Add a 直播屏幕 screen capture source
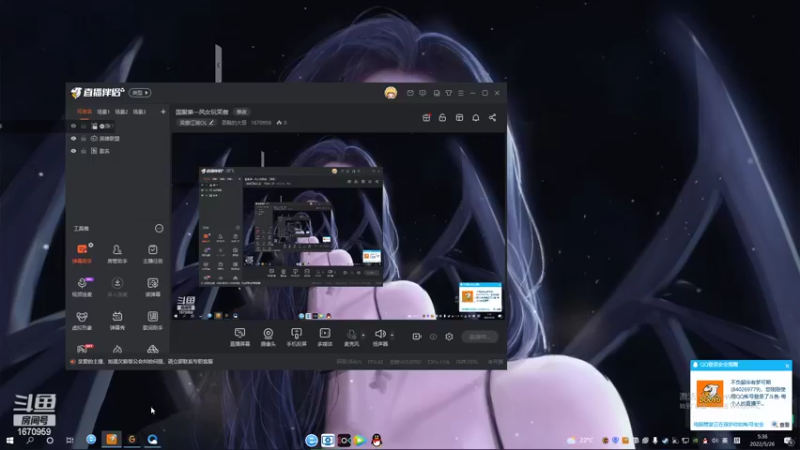 point(240,337)
